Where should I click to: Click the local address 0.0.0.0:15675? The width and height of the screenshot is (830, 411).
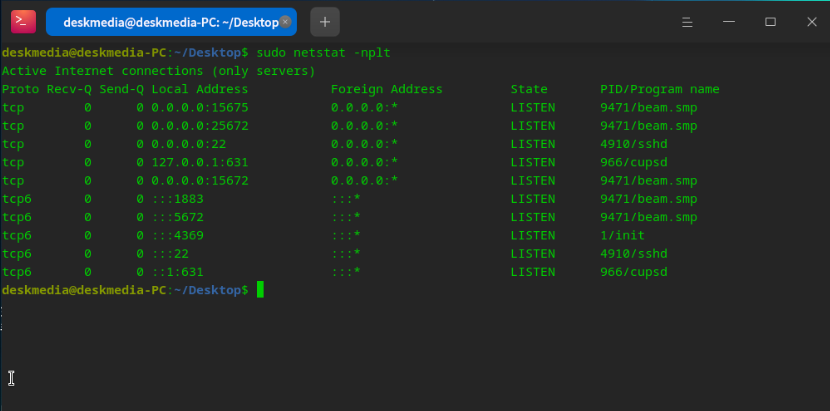pyautogui.click(x=200, y=108)
